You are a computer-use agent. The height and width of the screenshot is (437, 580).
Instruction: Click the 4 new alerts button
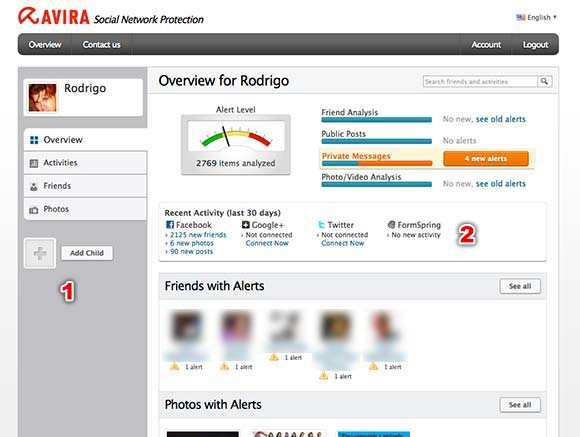[486, 159]
